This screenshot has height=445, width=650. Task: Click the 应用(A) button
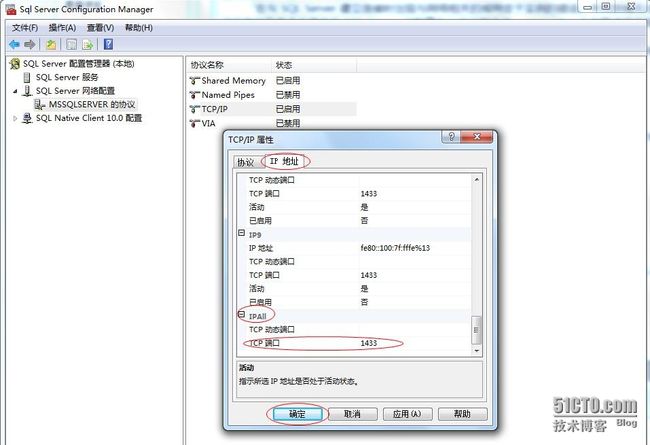coord(404,413)
